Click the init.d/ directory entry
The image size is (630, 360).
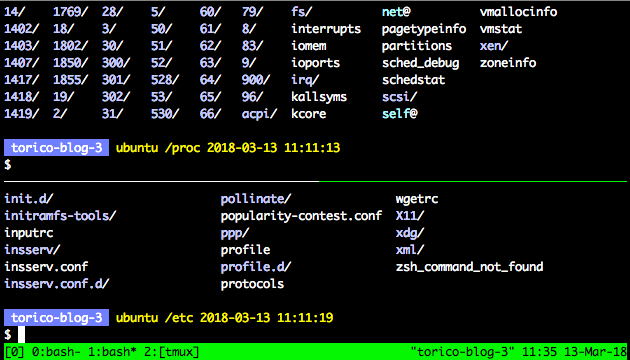click(29, 198)
